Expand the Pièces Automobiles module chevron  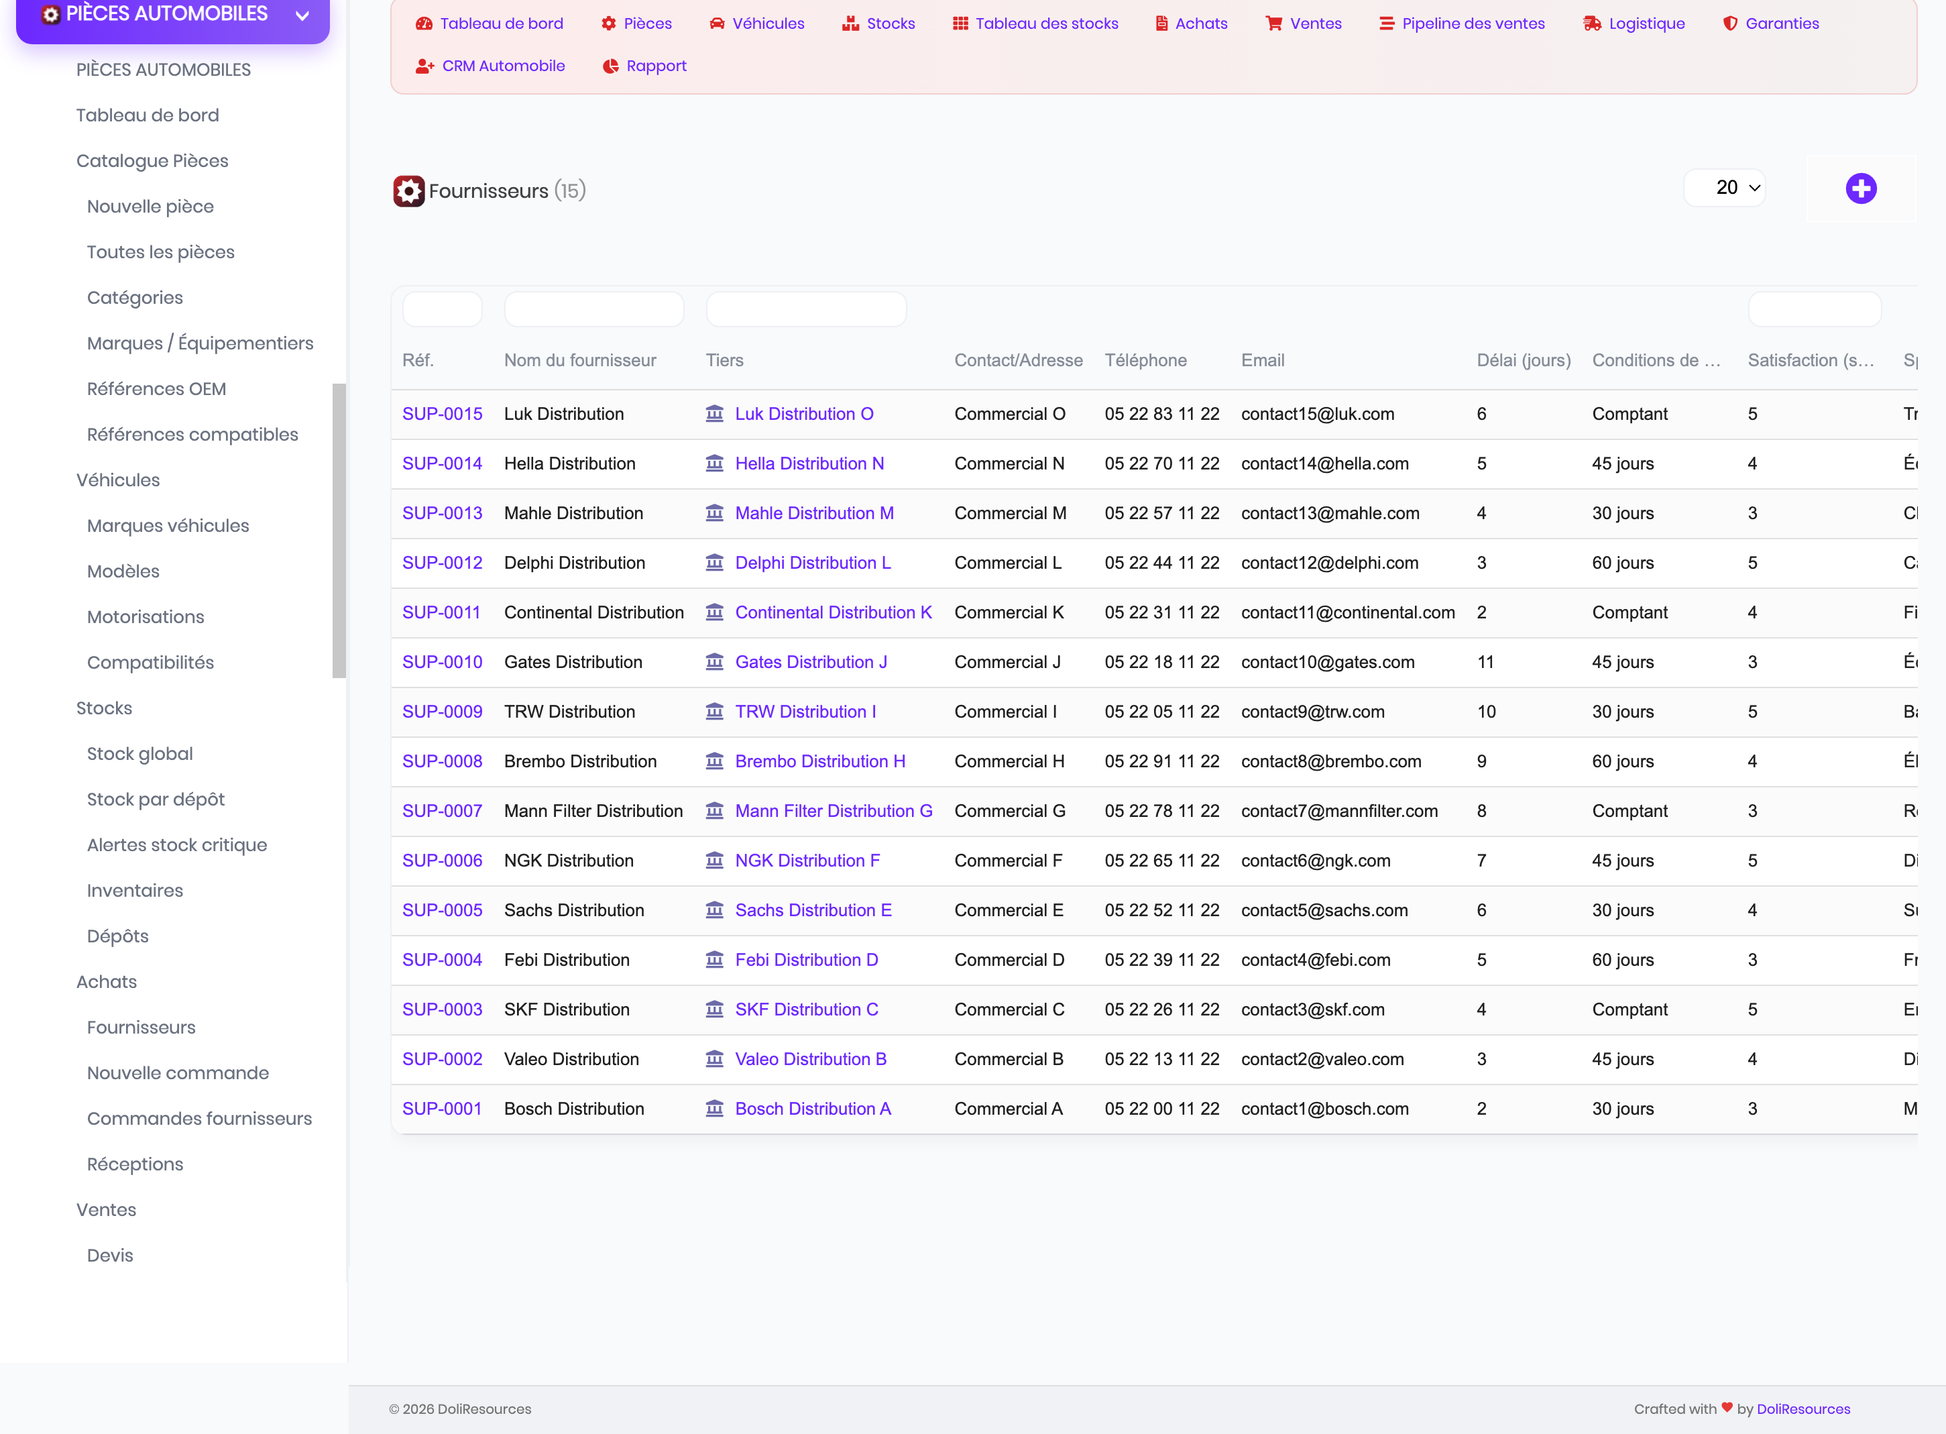[x=302, y=15]
